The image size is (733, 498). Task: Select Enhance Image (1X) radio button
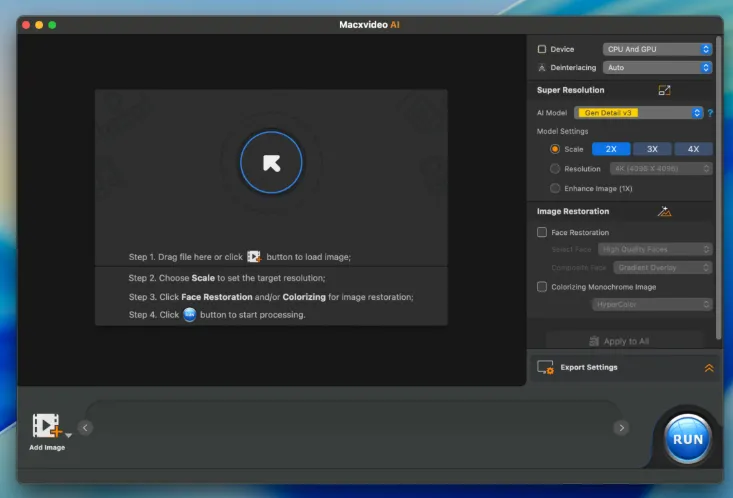pos(555,188)
